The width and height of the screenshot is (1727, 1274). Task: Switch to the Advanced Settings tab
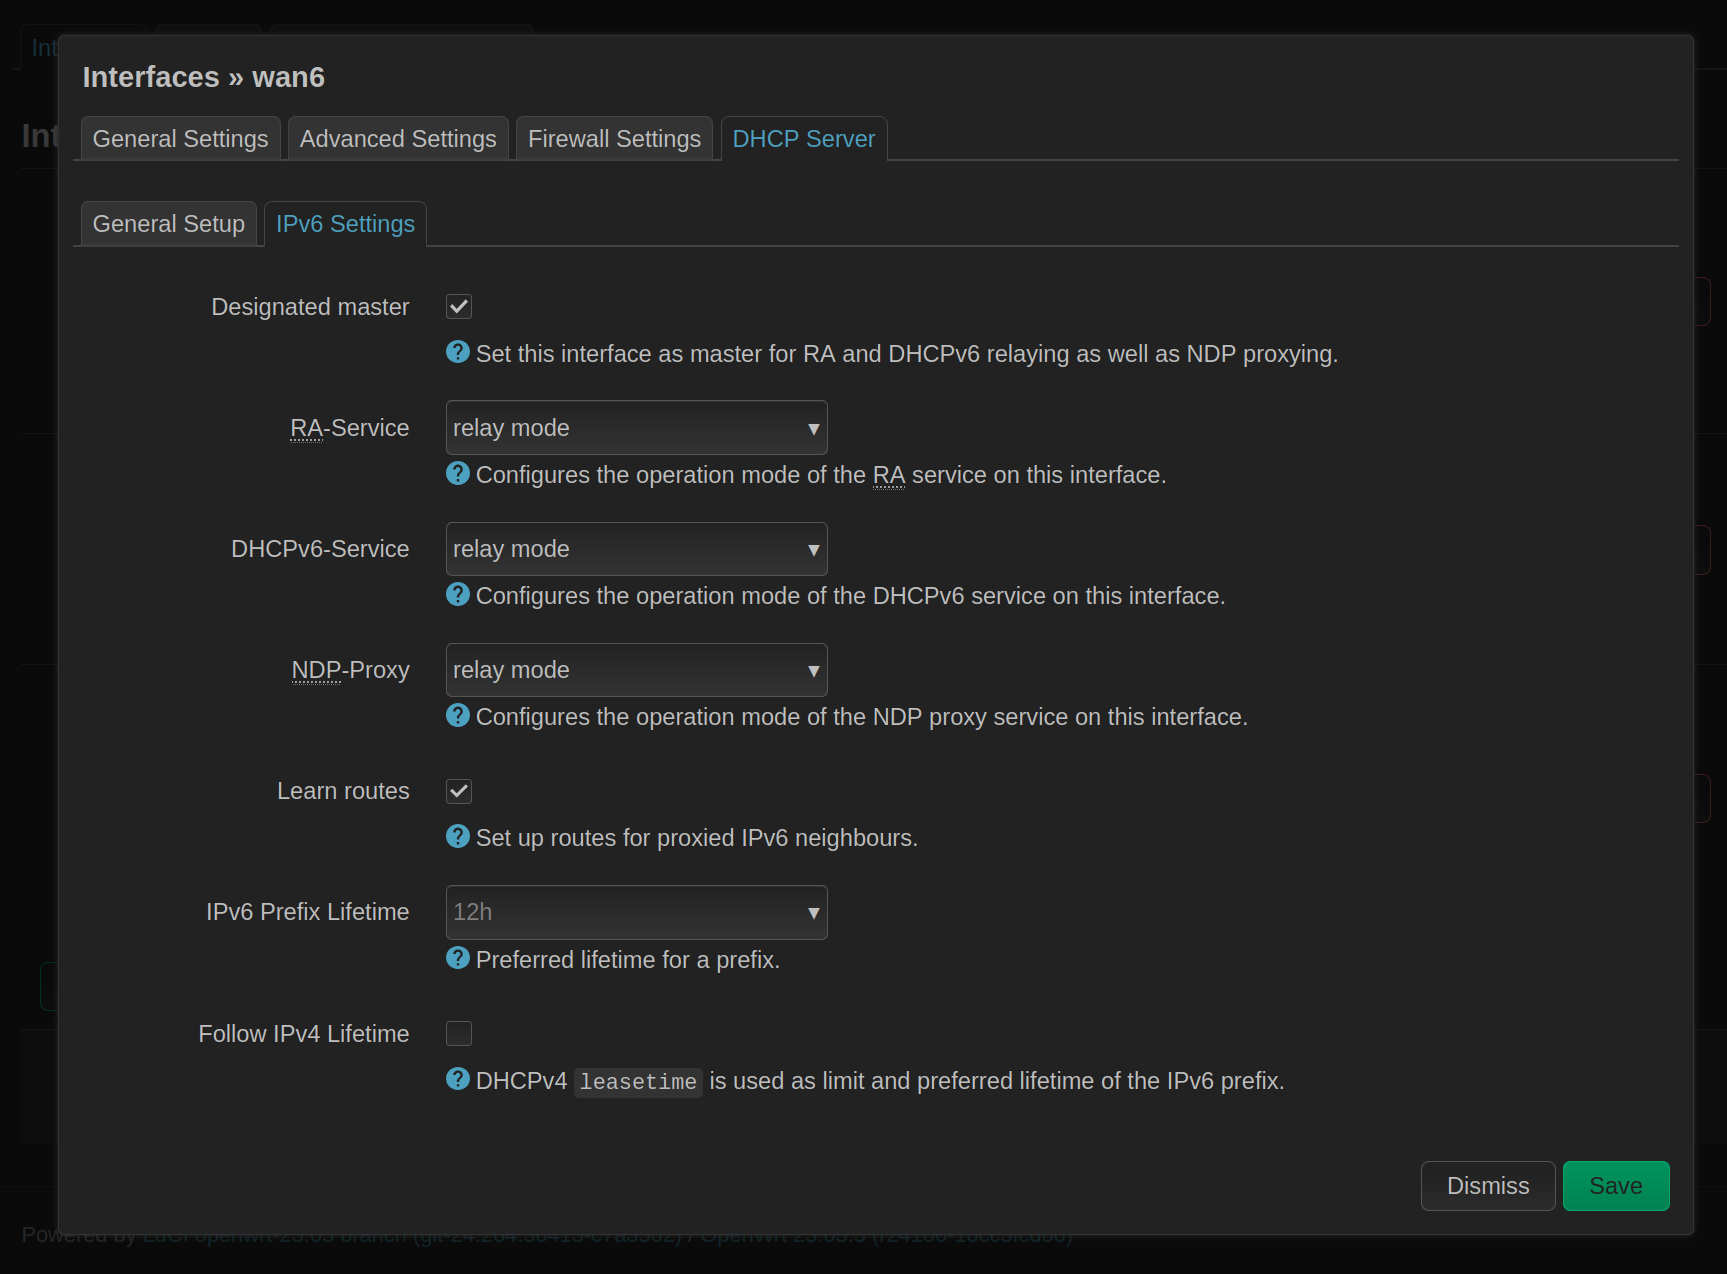(398, 139)
